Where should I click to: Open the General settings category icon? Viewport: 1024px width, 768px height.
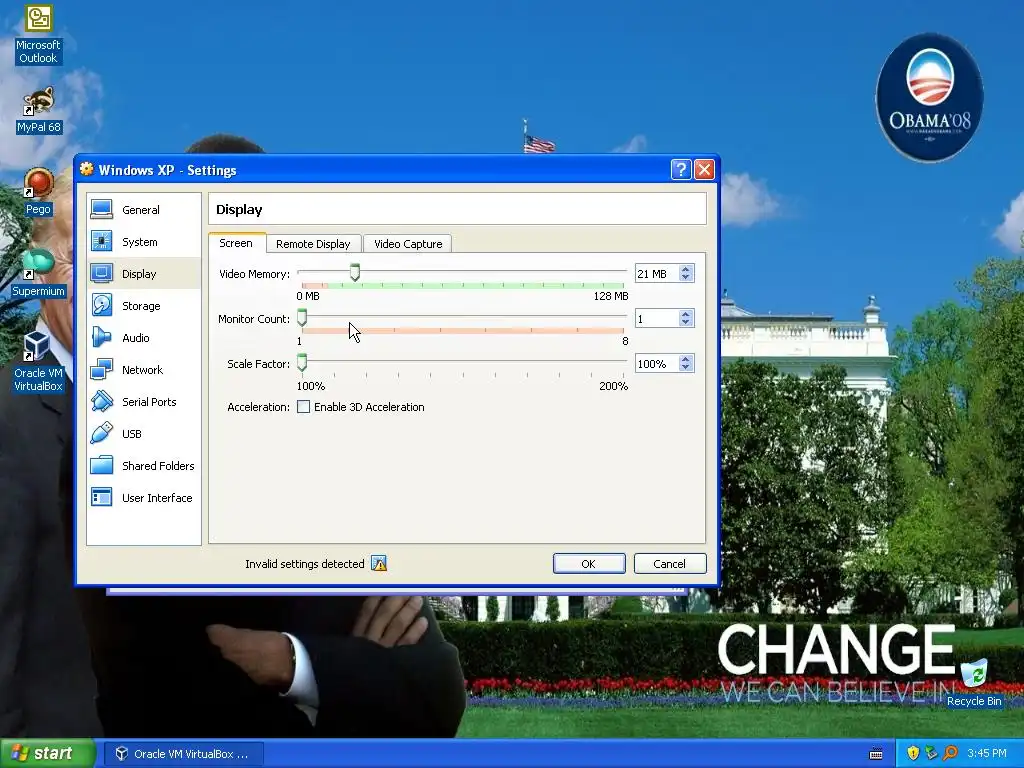tap(102, 210)
